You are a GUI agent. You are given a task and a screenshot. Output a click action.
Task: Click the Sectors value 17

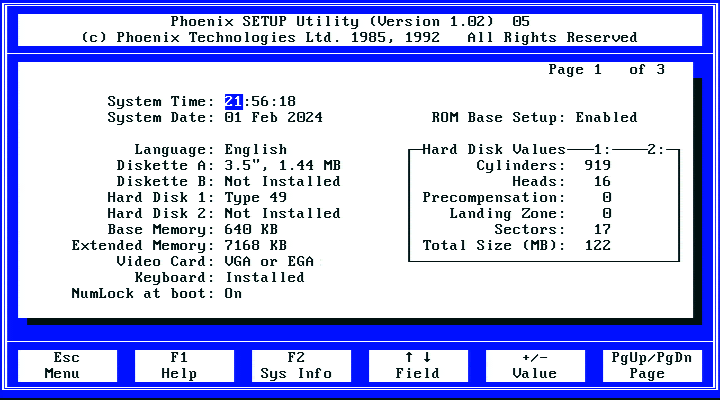[602, 230]
